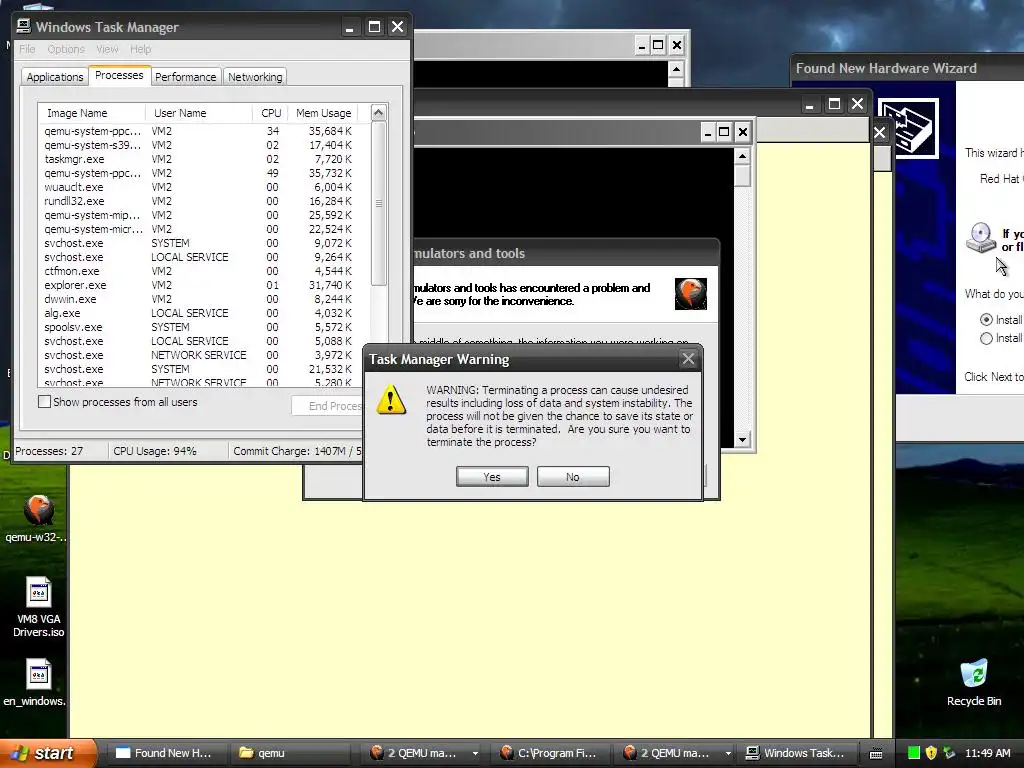
Task: Select the dwwin.exe process row
Action: tap(199, 299)
